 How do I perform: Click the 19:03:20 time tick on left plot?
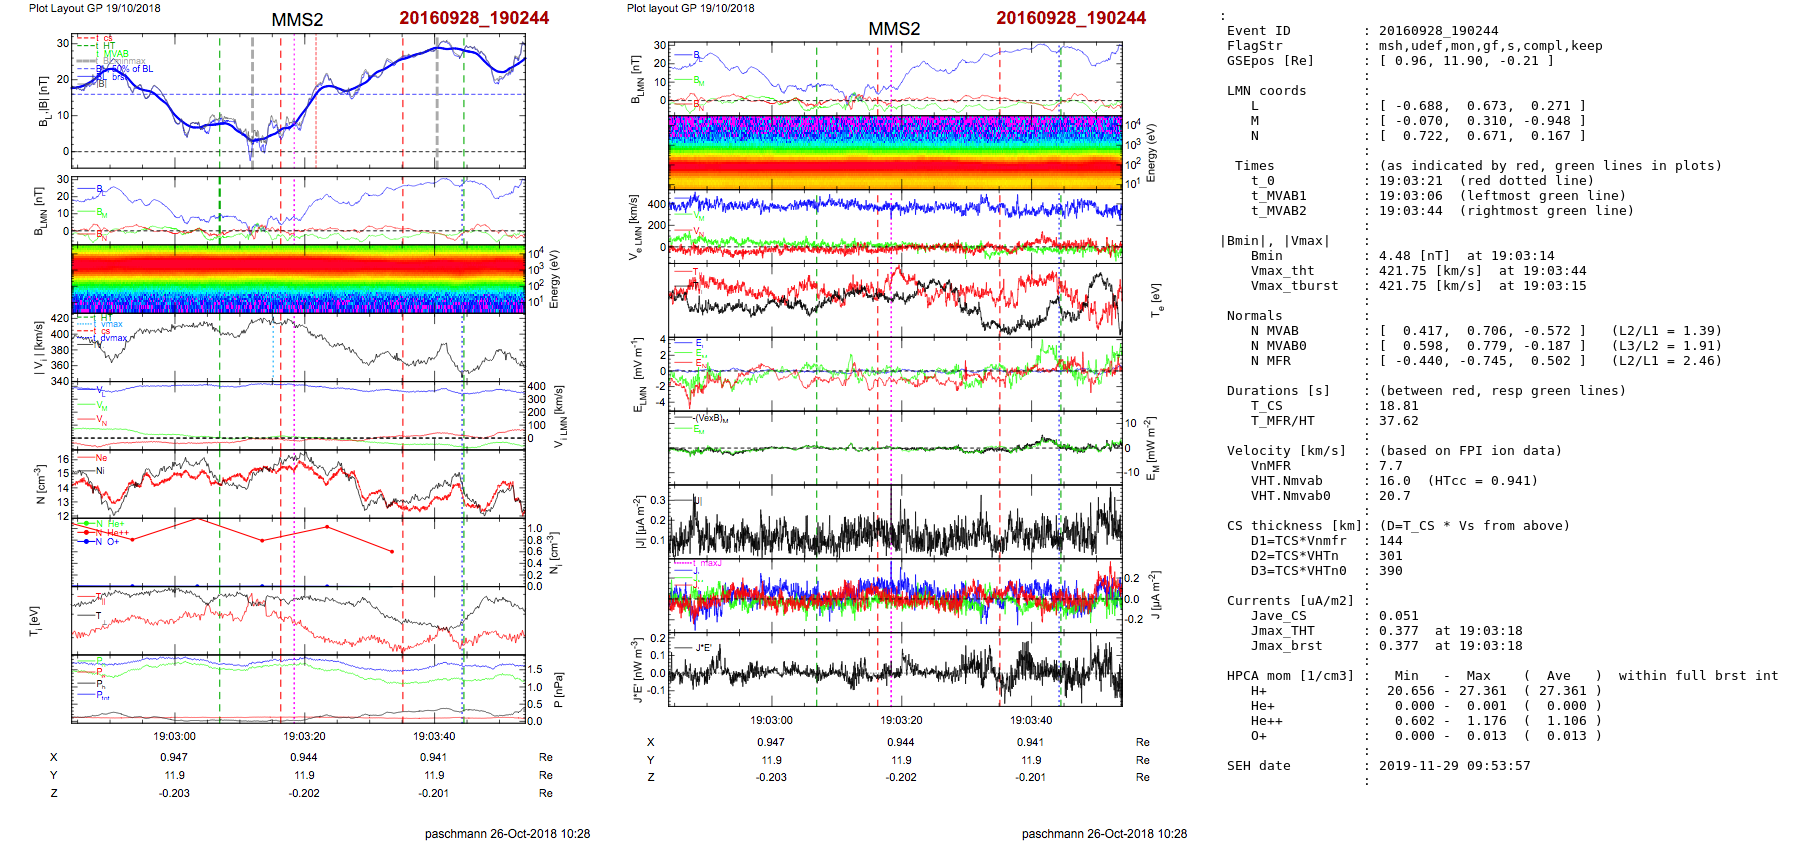click(x=304, y=736)
